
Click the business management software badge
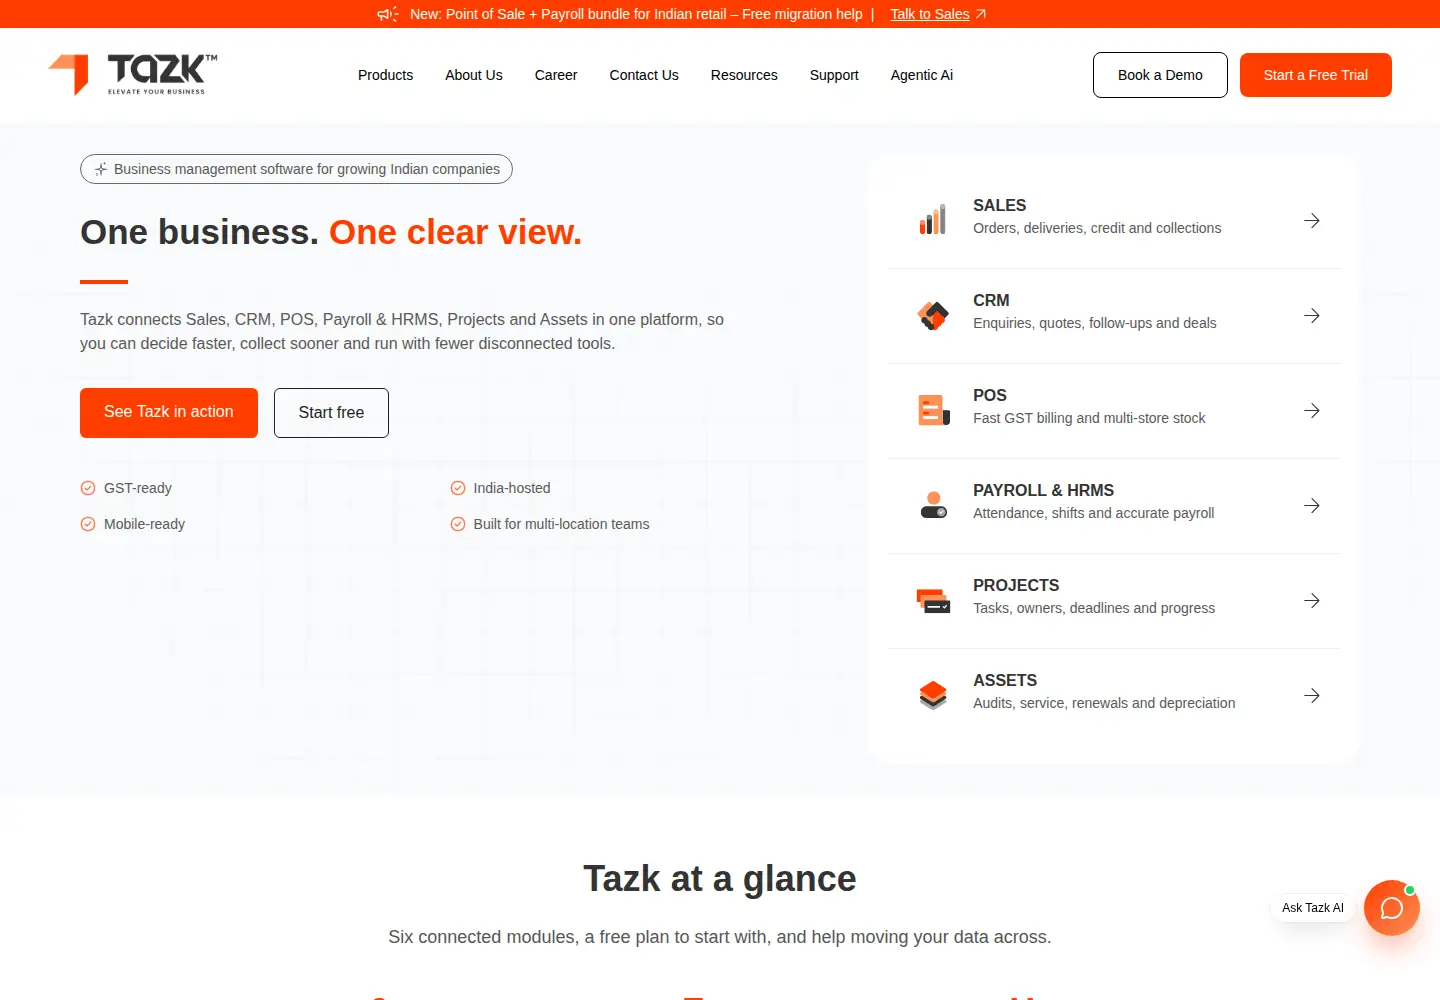point(296,169)
